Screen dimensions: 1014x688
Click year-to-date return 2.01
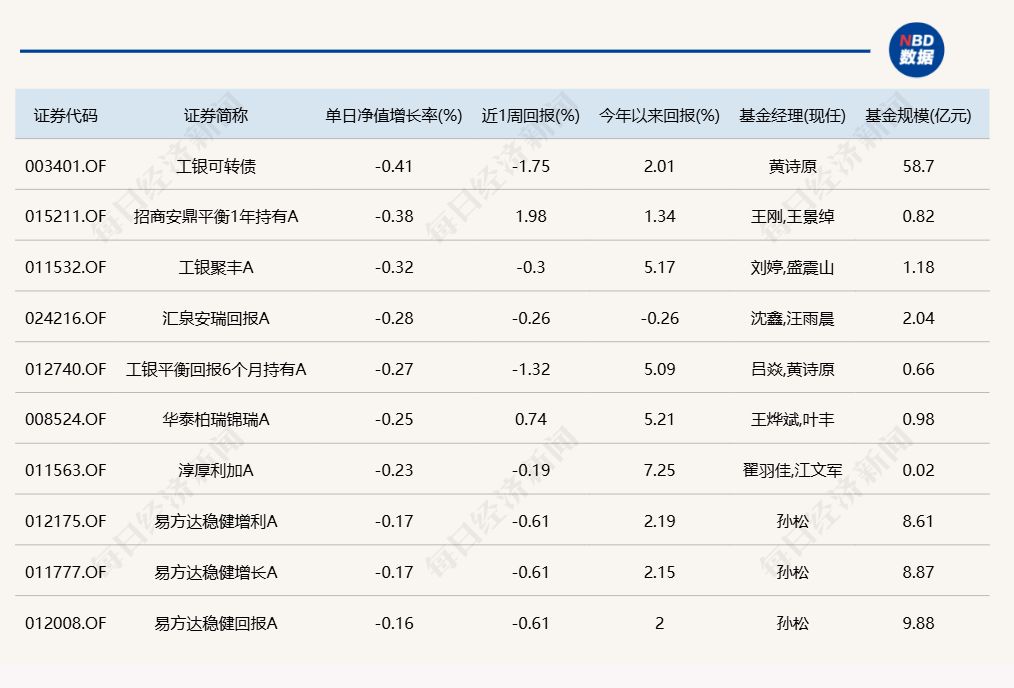coord(660,166)
